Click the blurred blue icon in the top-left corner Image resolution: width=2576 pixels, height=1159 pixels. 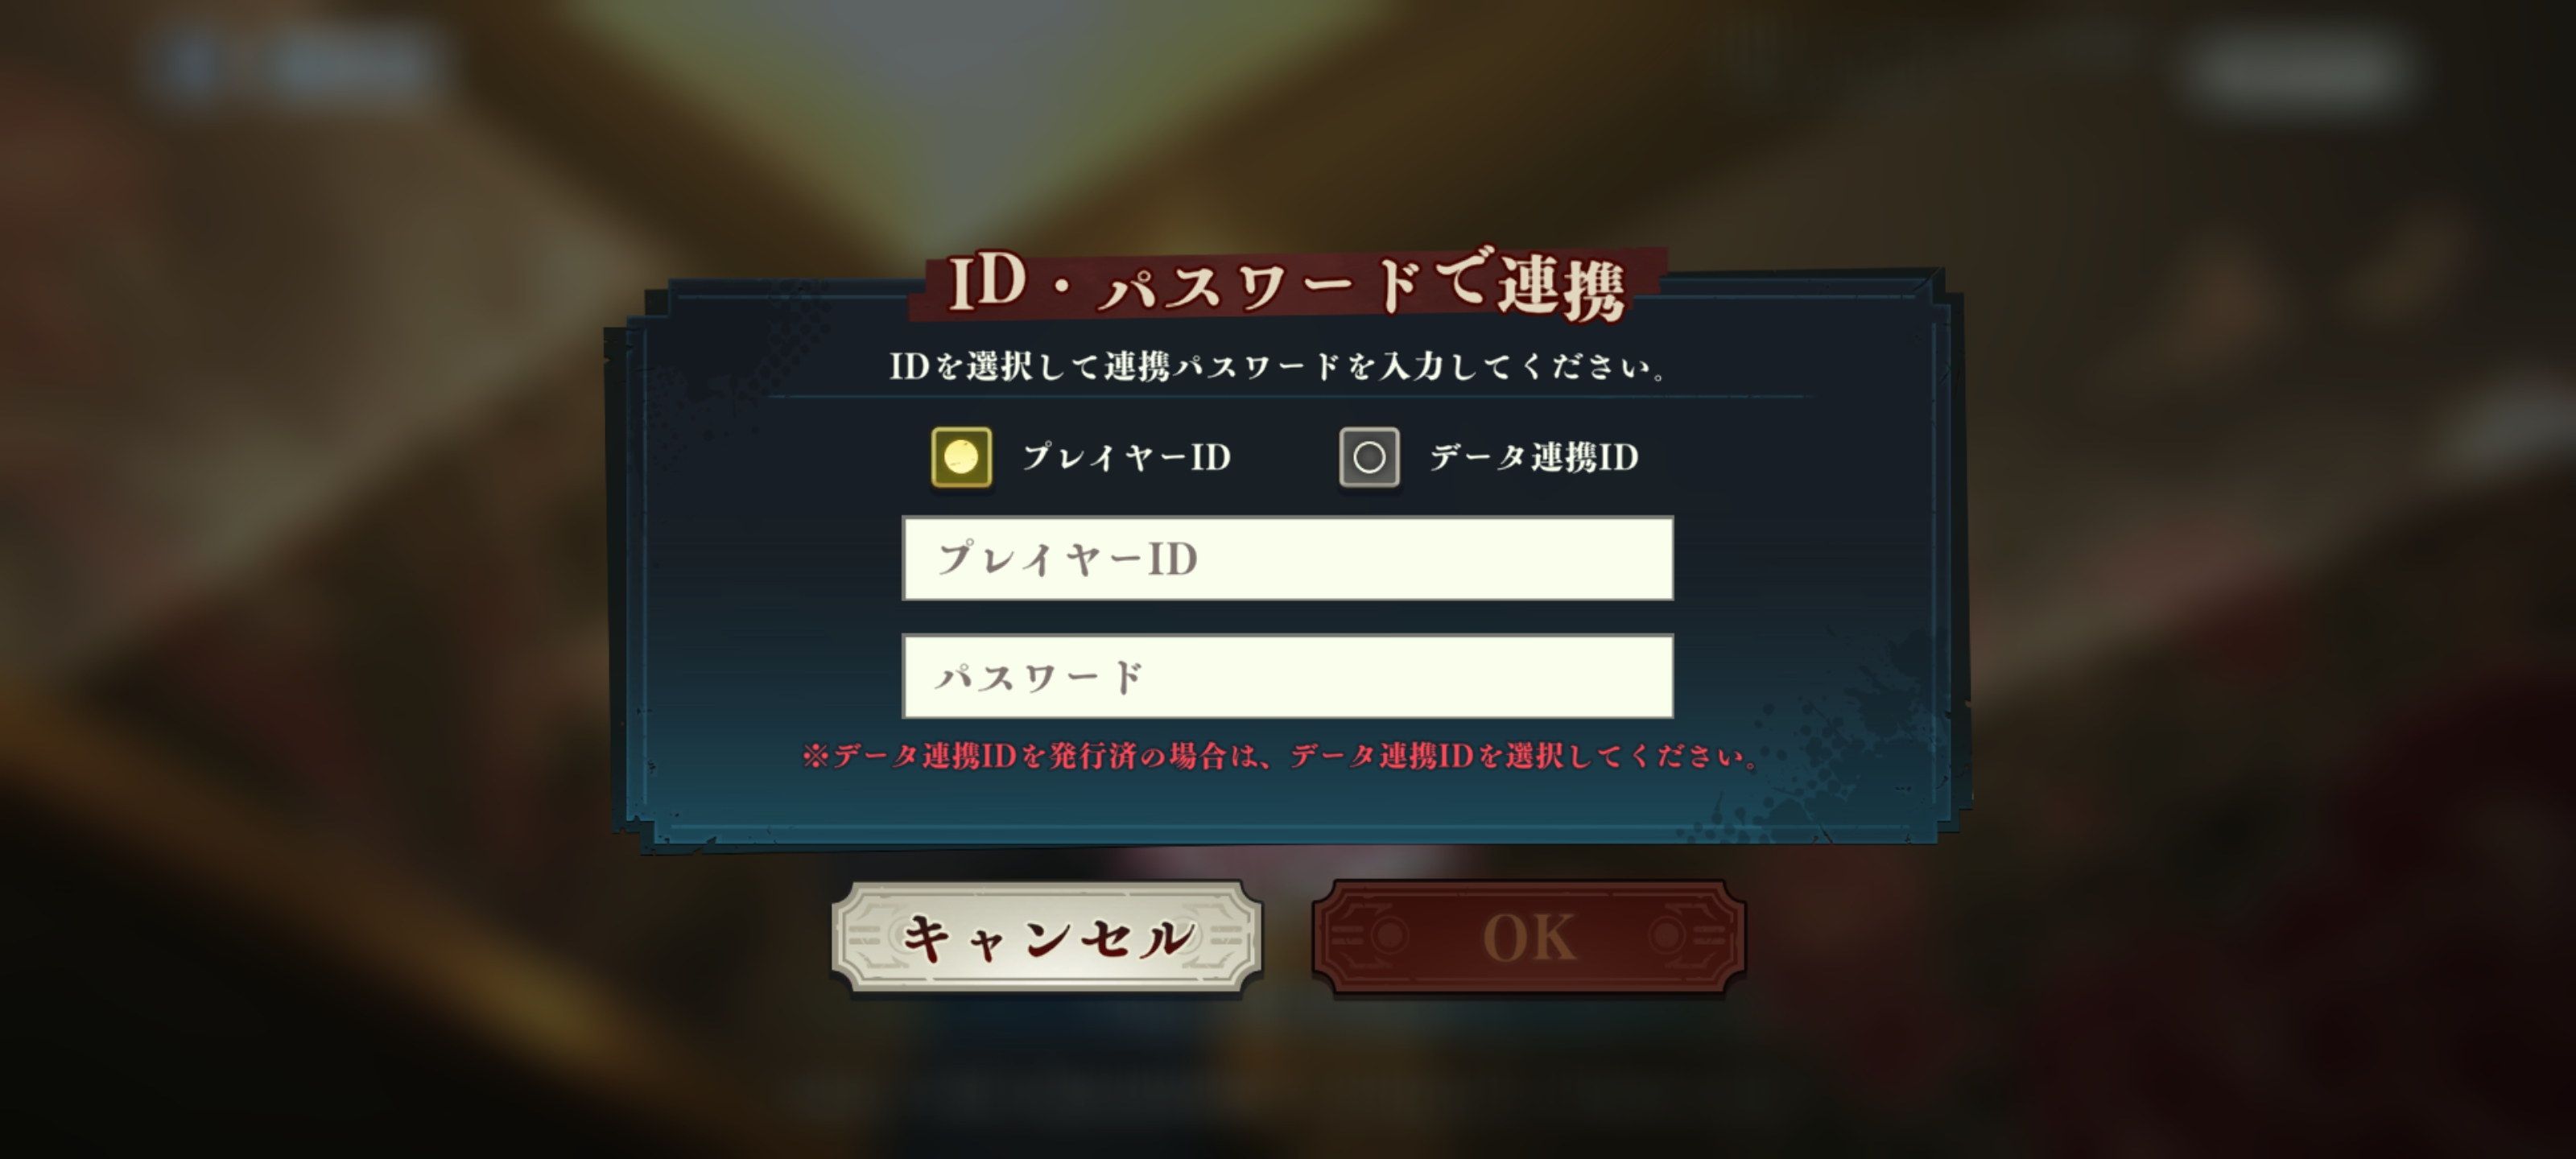point(188,64)
